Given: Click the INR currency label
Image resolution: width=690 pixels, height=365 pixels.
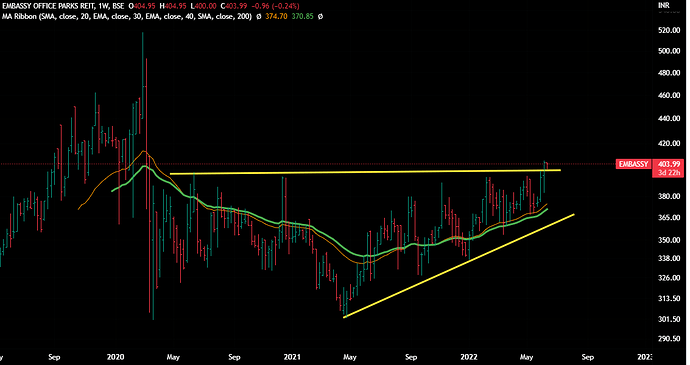Looking at the screenshot, I should coord(664,5).
